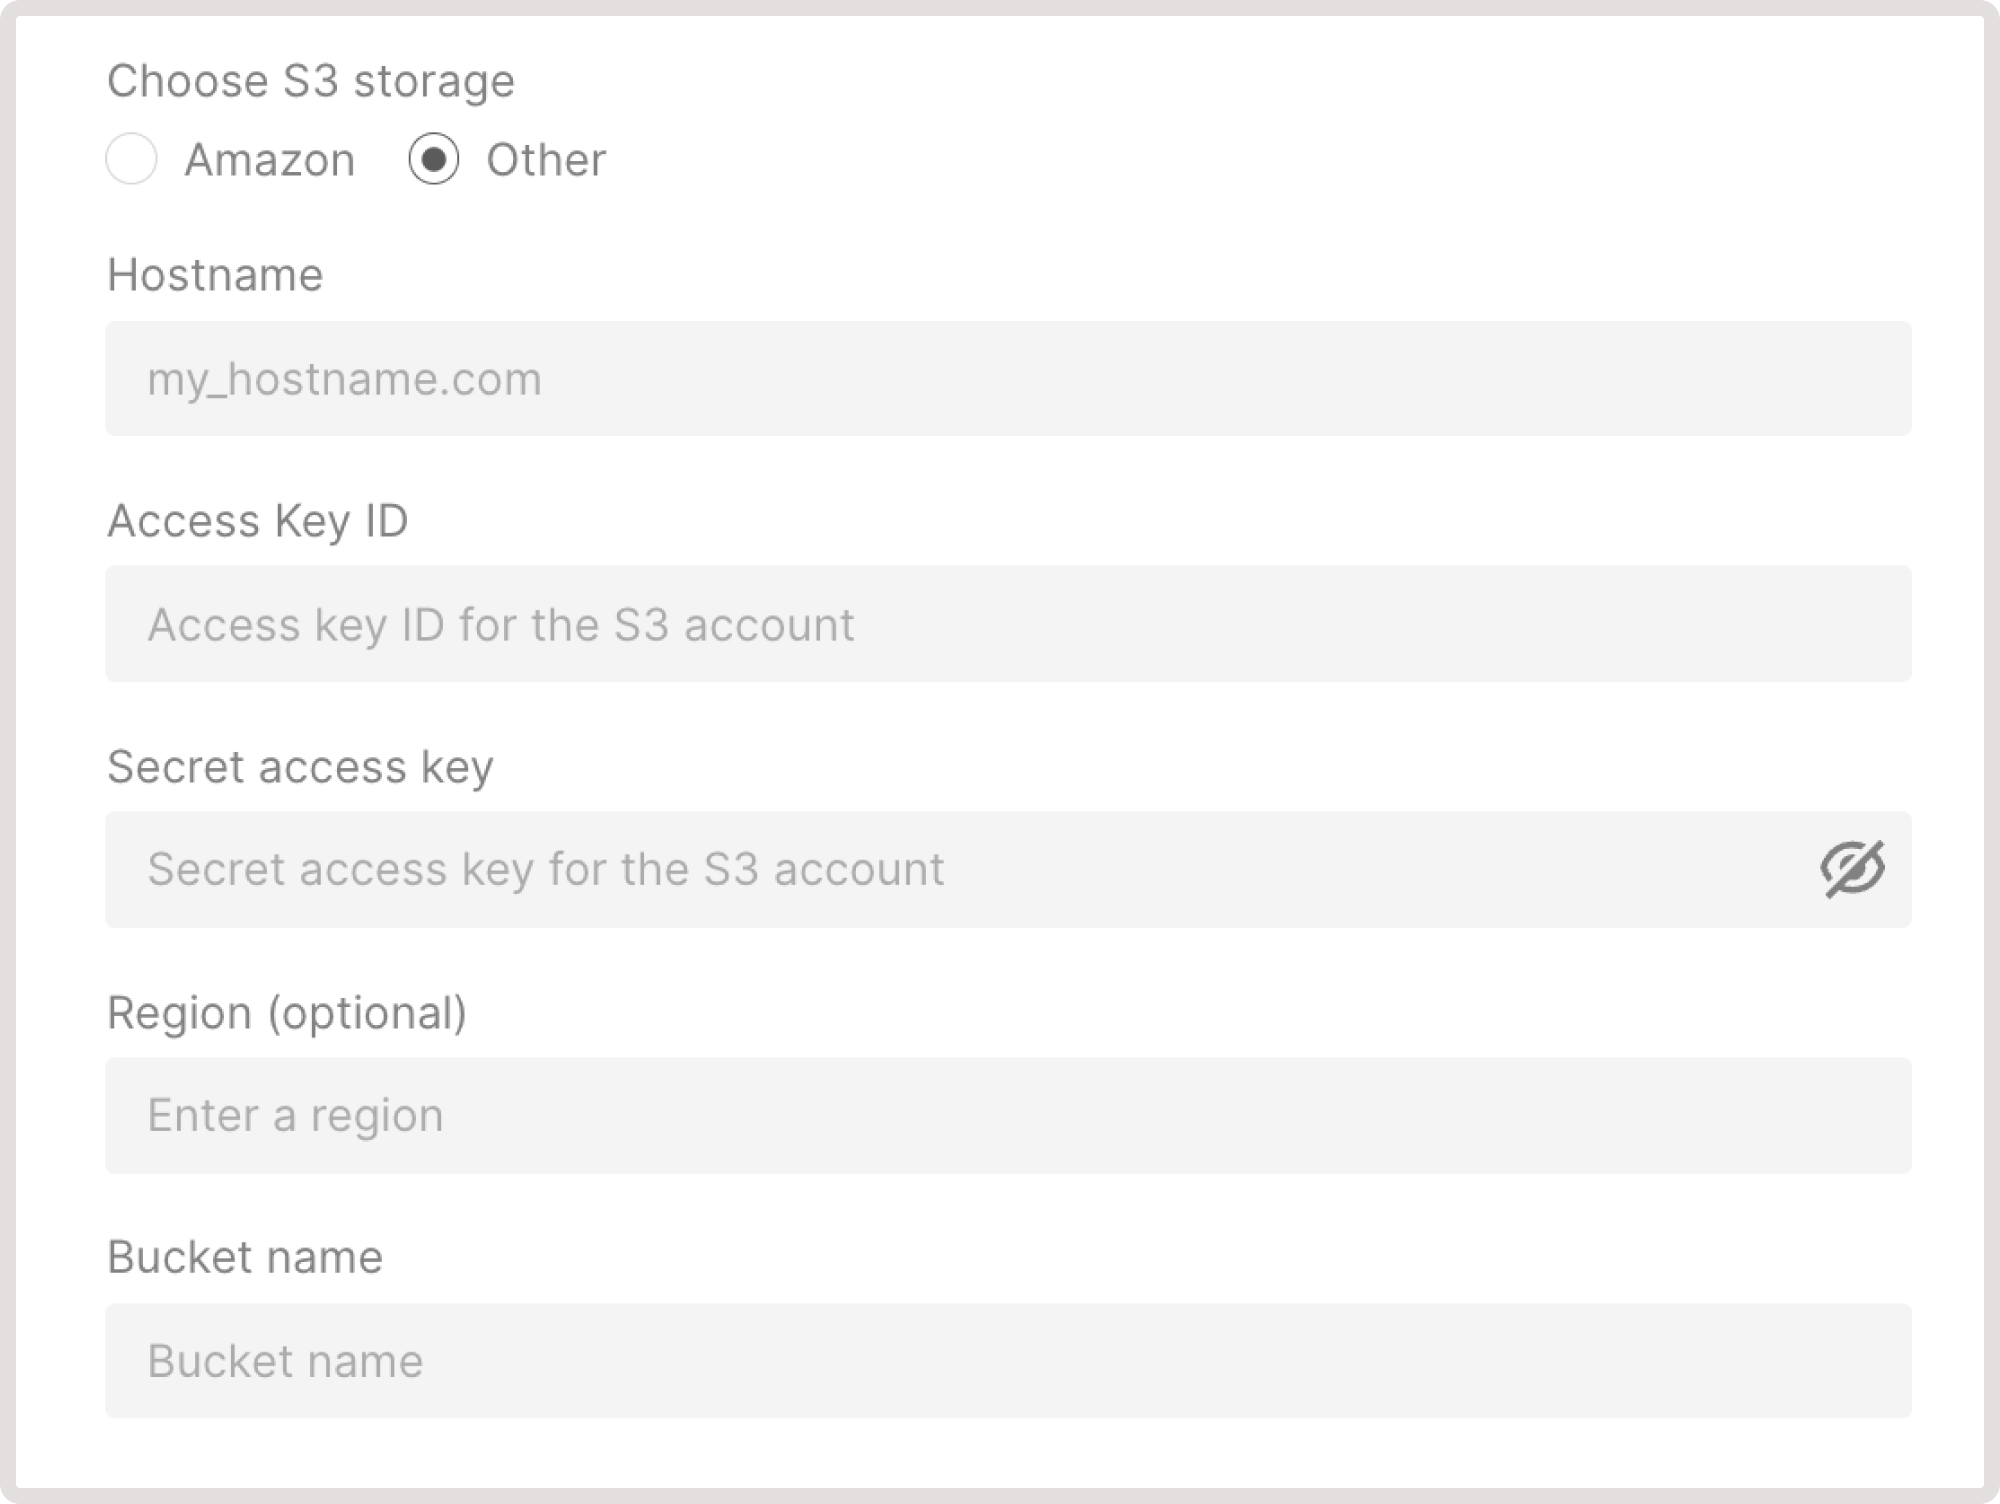This screenshot has width=2000, height=1504.
Task: Click the Region (optional) label
Action: [x=287, y=1012]
